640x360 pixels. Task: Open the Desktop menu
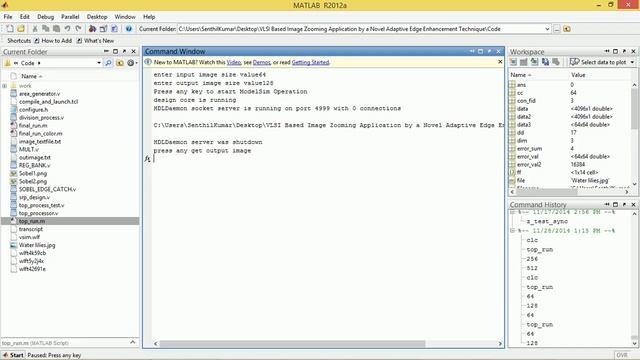point(97,17)
